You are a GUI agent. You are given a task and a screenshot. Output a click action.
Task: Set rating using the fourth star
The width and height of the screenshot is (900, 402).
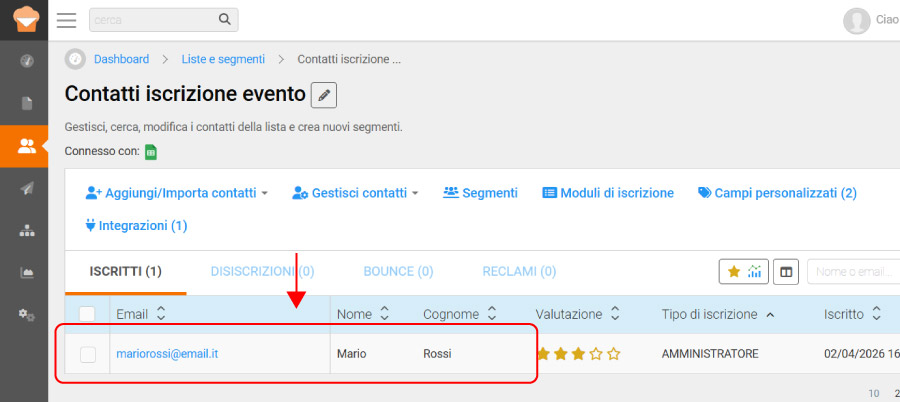click(596, 354)
